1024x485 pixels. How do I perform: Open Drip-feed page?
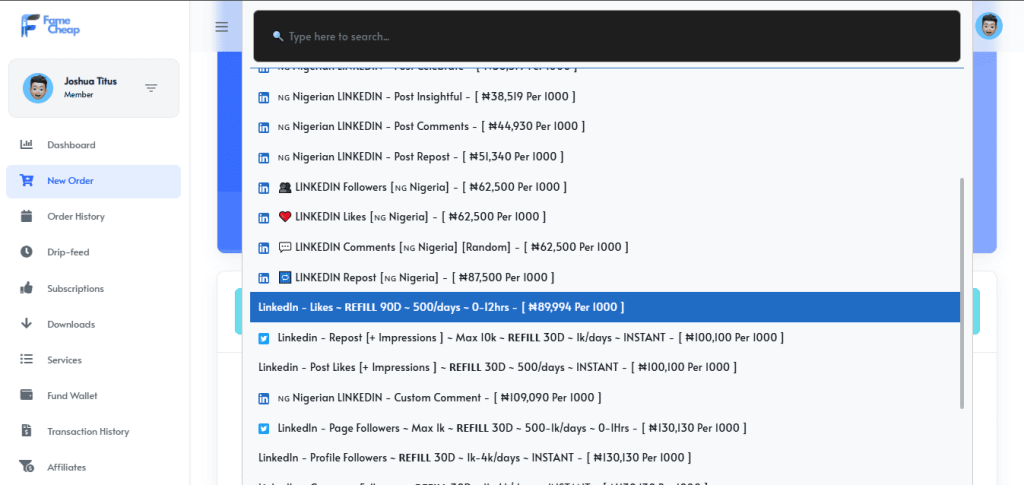93,253
